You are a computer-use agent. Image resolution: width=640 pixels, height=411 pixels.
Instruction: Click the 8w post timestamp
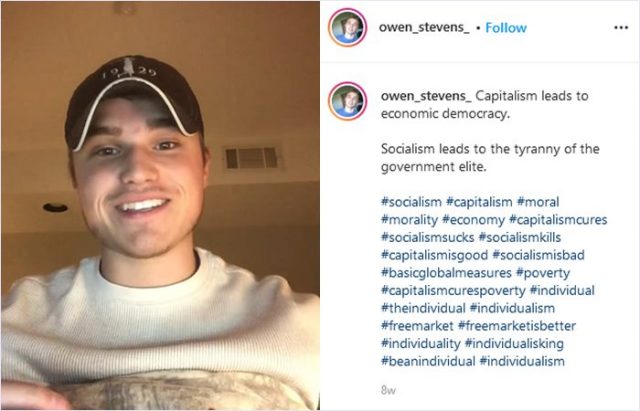(388, 391)
